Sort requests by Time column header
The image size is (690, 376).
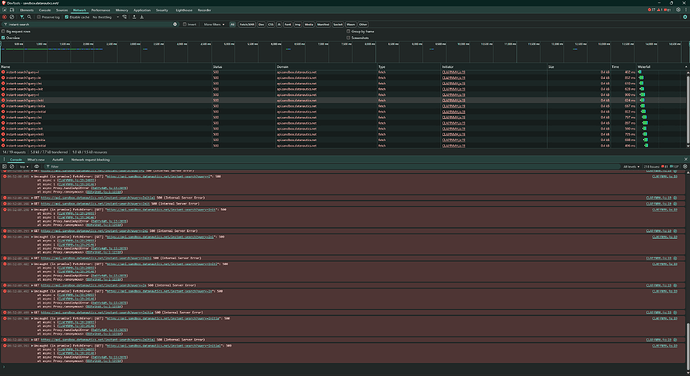623,66
